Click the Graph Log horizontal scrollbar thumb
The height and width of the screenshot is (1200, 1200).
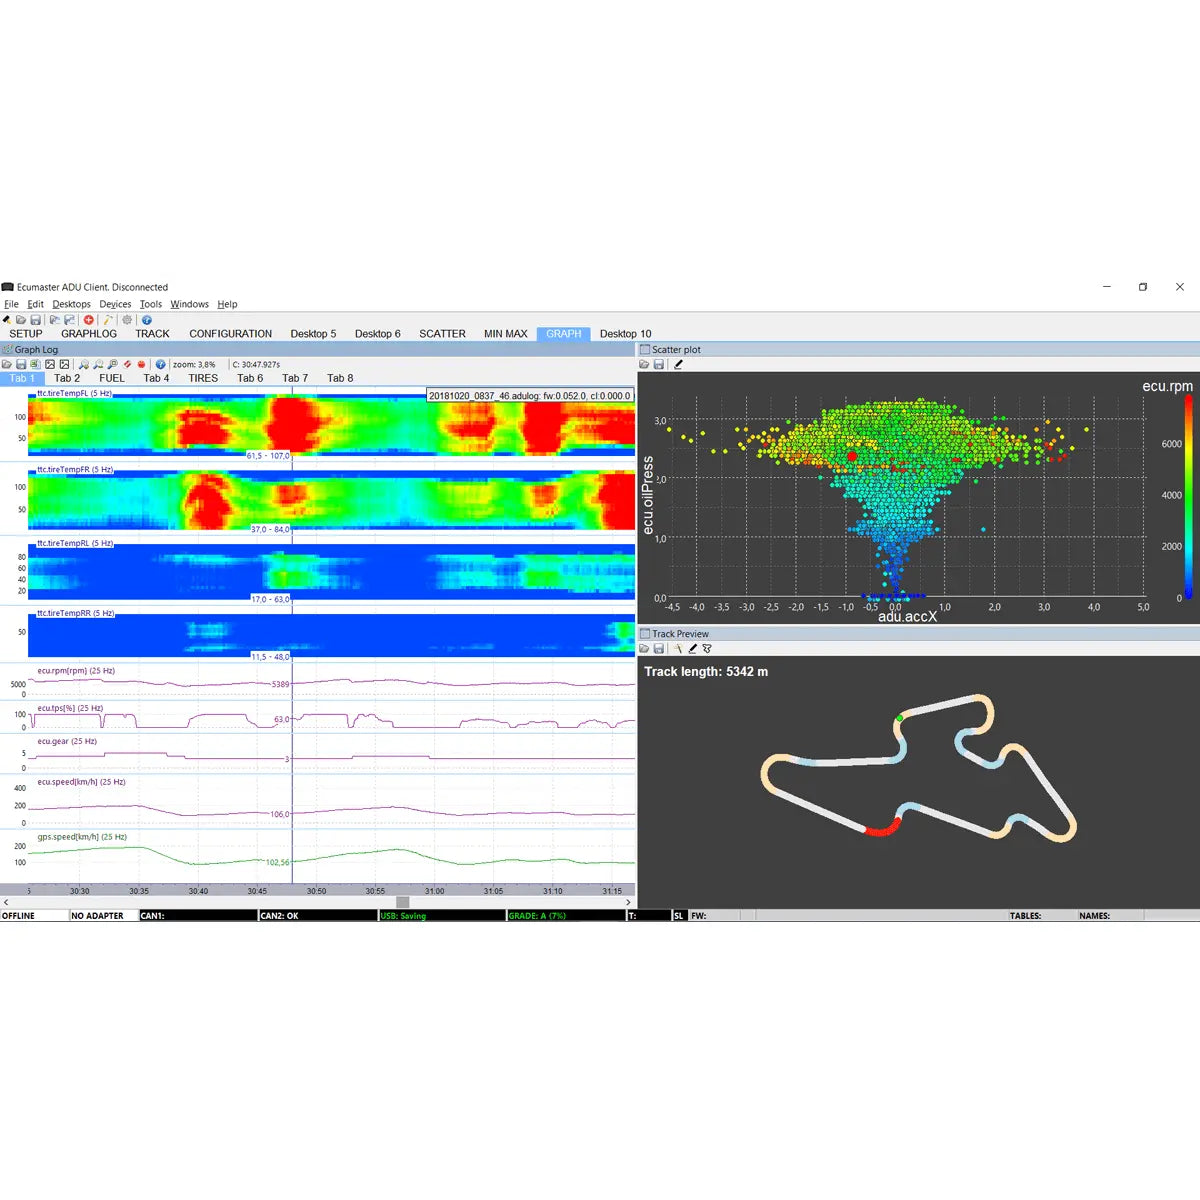click(x=402, y=902)
